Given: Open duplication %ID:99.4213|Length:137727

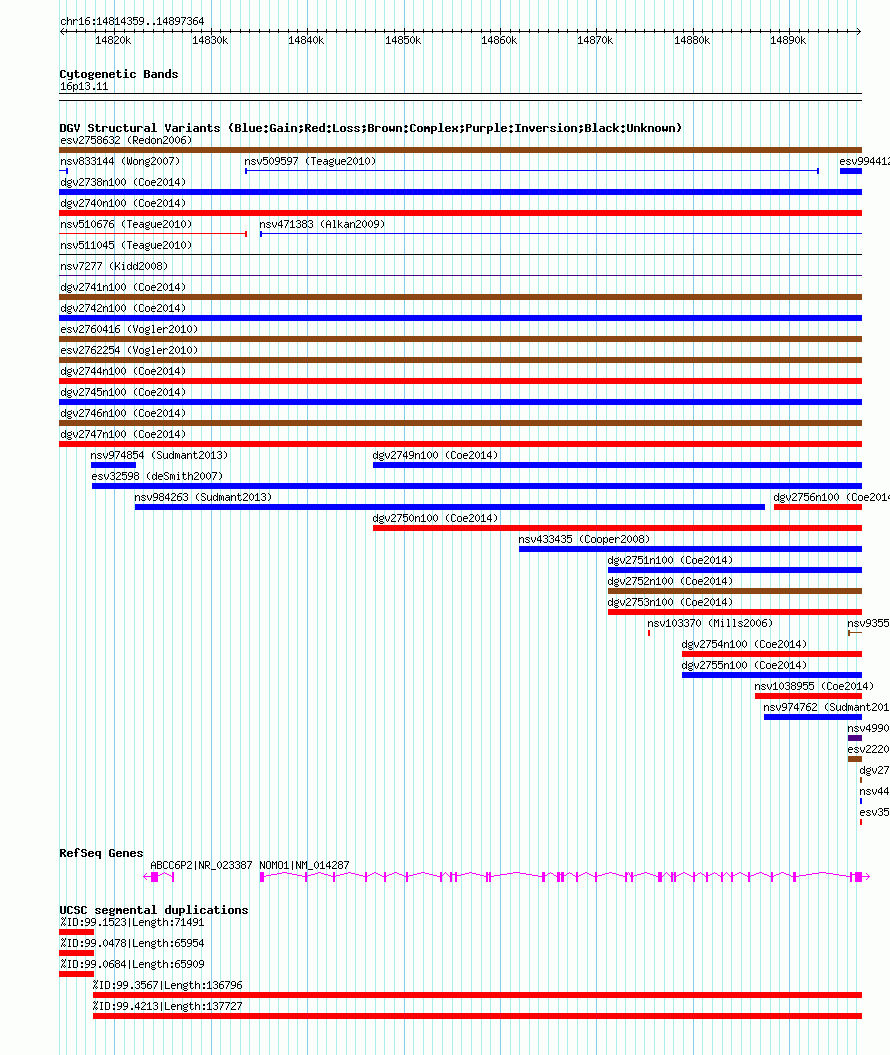Looking at the screenshot, I should pyautogui.click(x=168, y=1007).
